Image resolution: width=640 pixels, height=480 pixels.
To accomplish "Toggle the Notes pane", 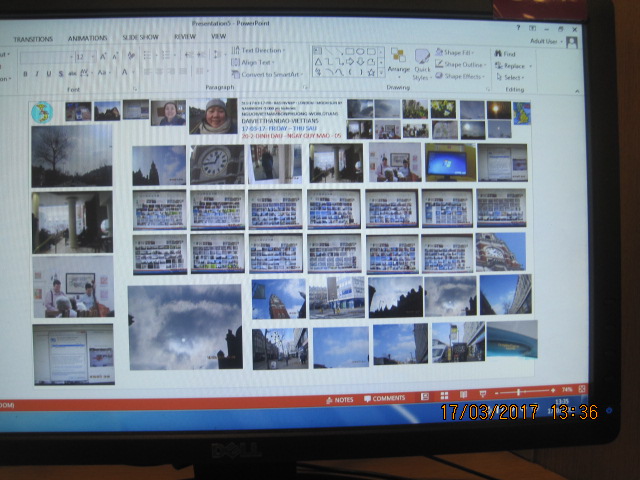I will click(x=340, y=400).
